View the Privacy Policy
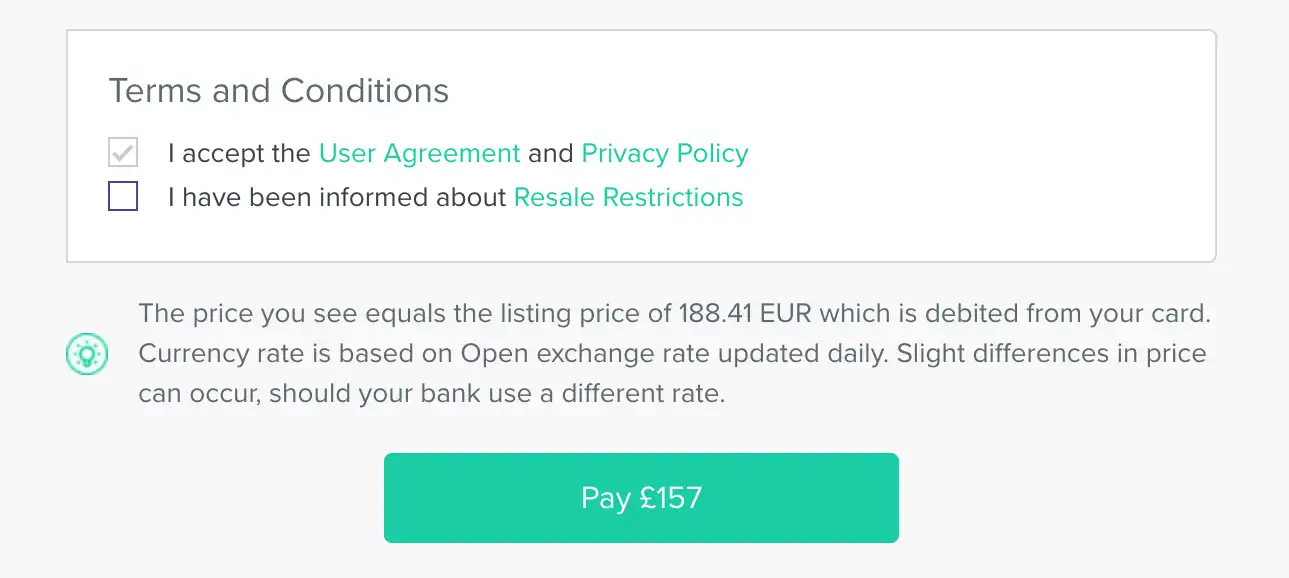 (x=664, y=153)
